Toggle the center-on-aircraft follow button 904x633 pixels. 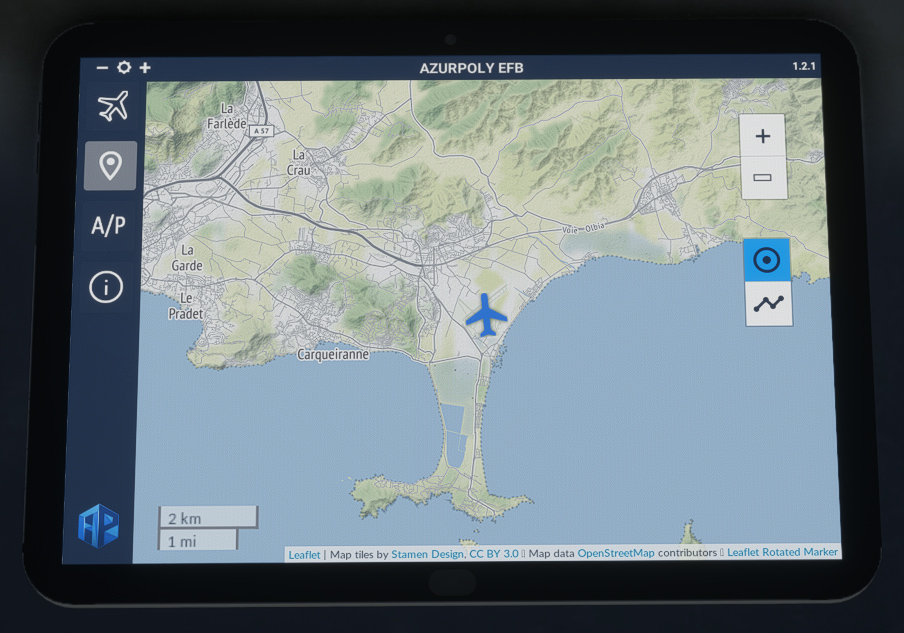(766, 261)
